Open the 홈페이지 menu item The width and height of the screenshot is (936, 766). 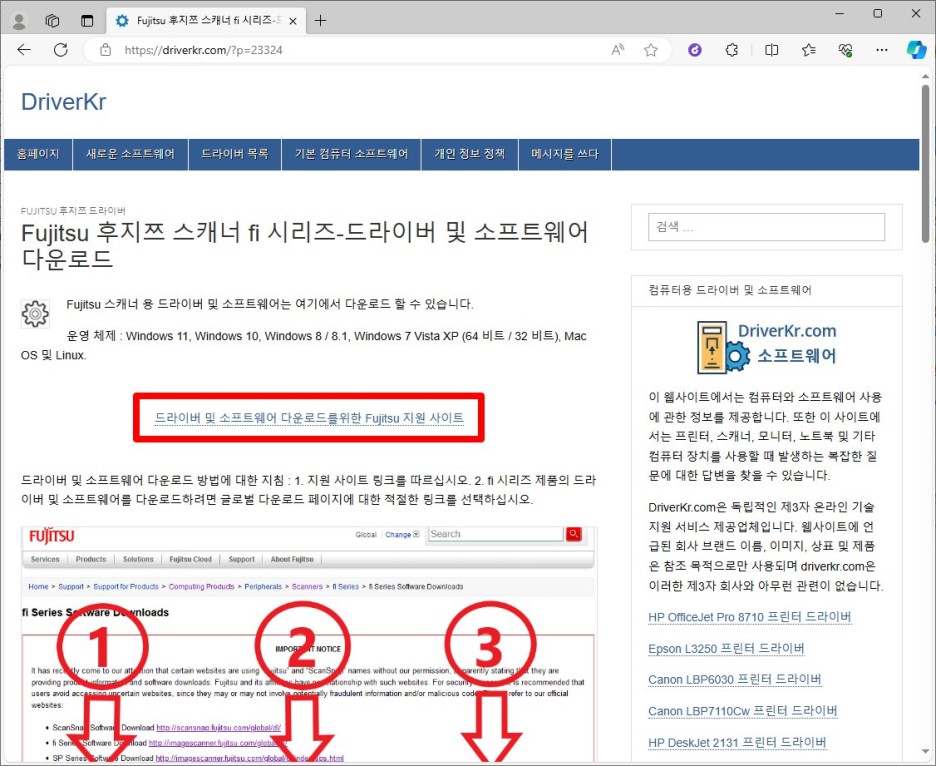coord(38,154)
